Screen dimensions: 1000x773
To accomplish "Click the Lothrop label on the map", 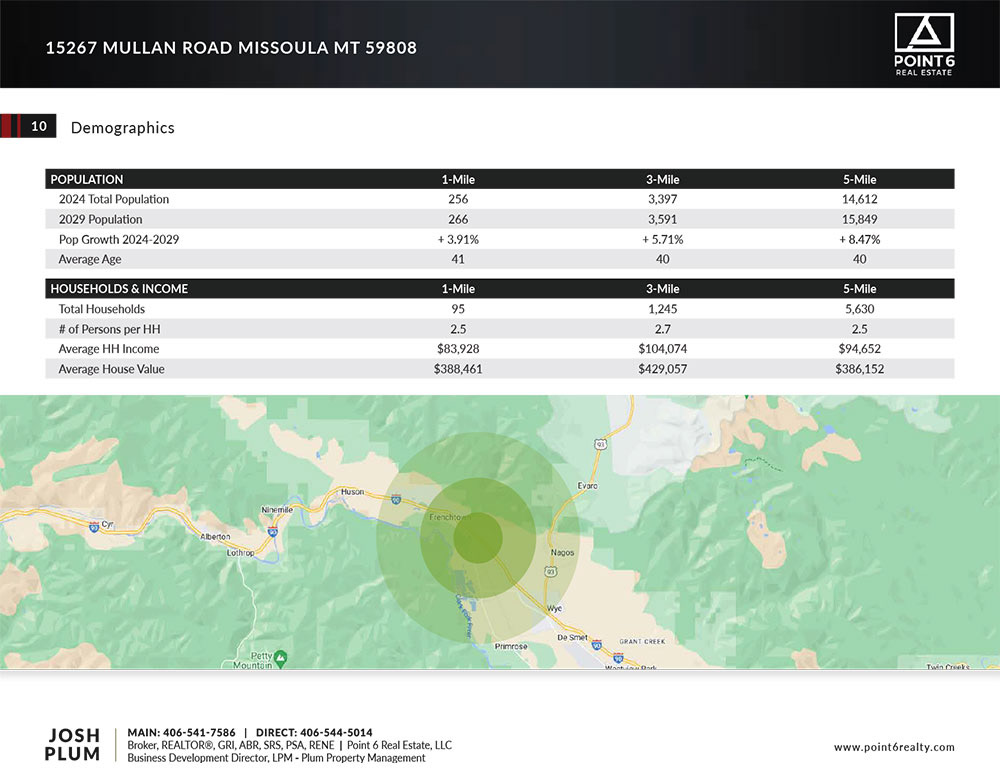I will click(240, 552).
